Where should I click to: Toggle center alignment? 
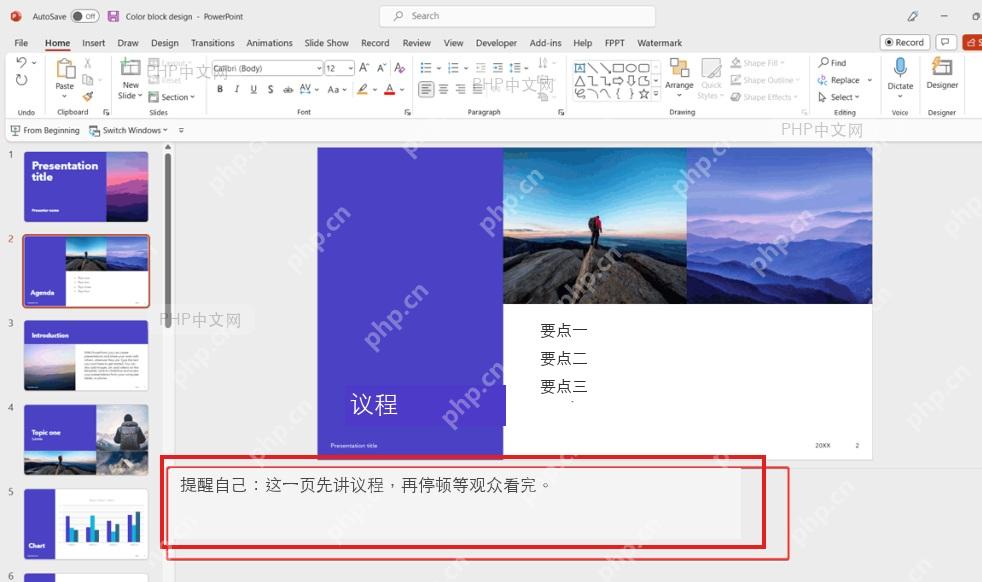(x=443, y=90)
